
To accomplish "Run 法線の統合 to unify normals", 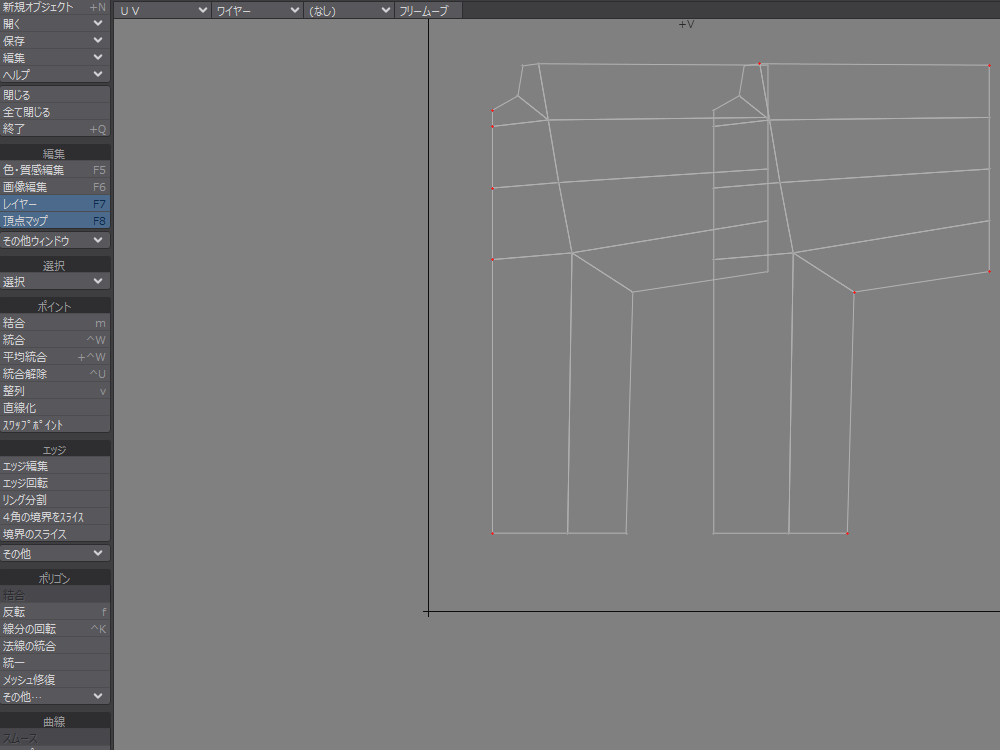I will pyautogui.click(x=54, y=646).
